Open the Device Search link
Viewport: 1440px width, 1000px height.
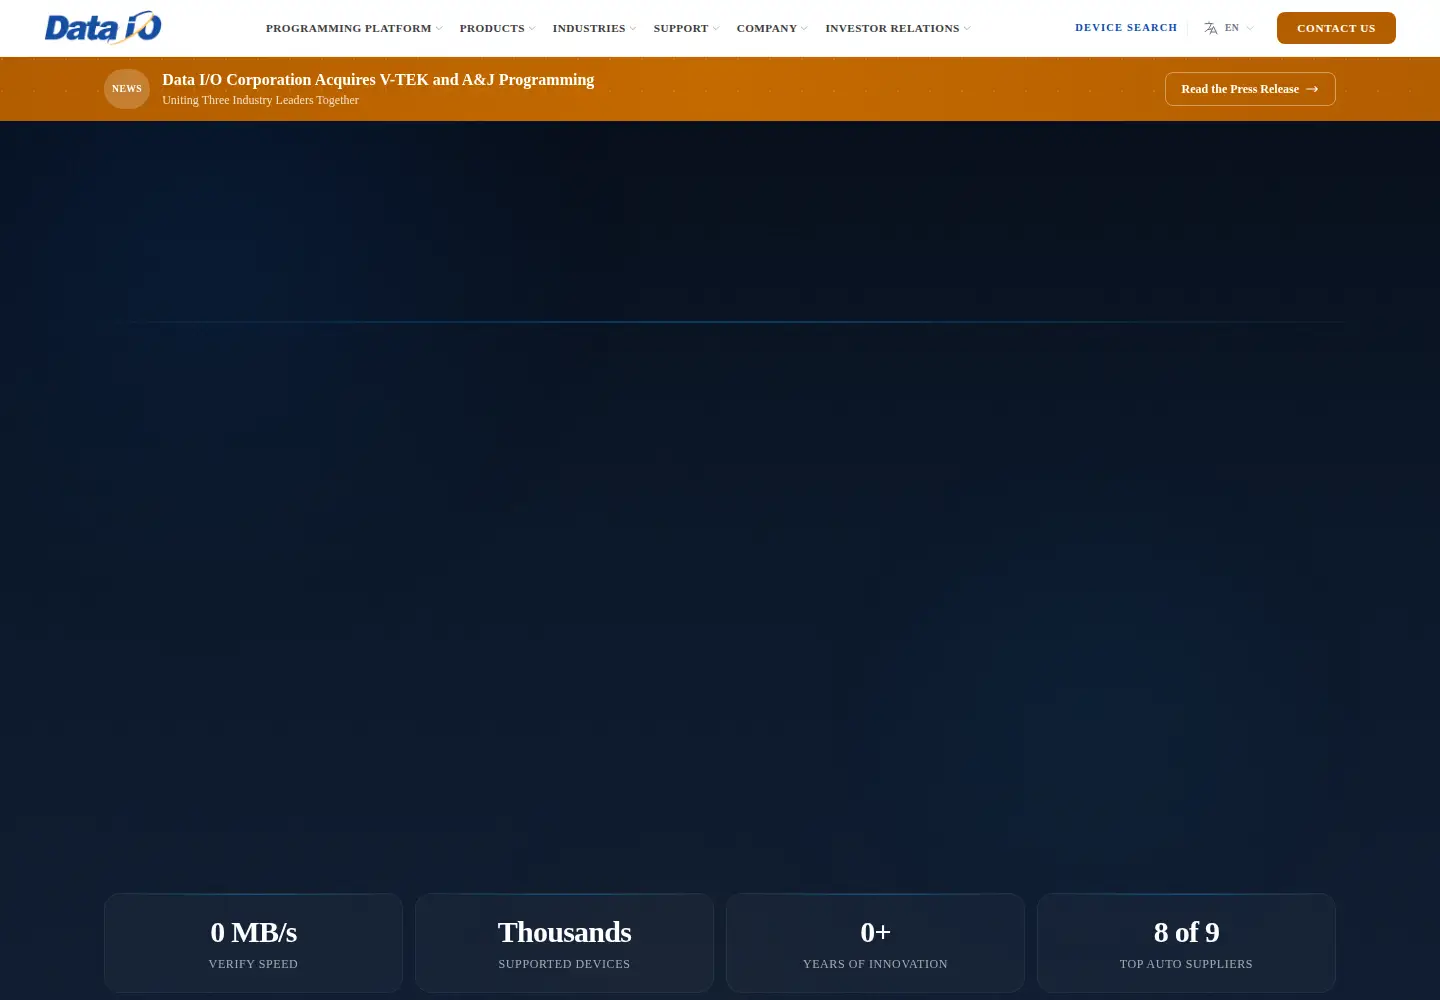pos(1126,28)
